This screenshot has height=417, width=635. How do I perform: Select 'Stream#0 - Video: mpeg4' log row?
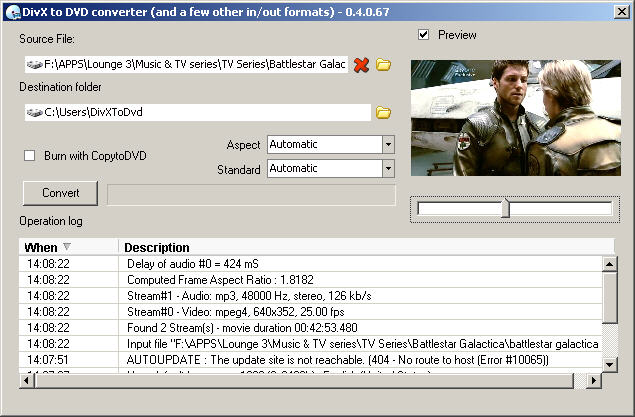[311, 312]
